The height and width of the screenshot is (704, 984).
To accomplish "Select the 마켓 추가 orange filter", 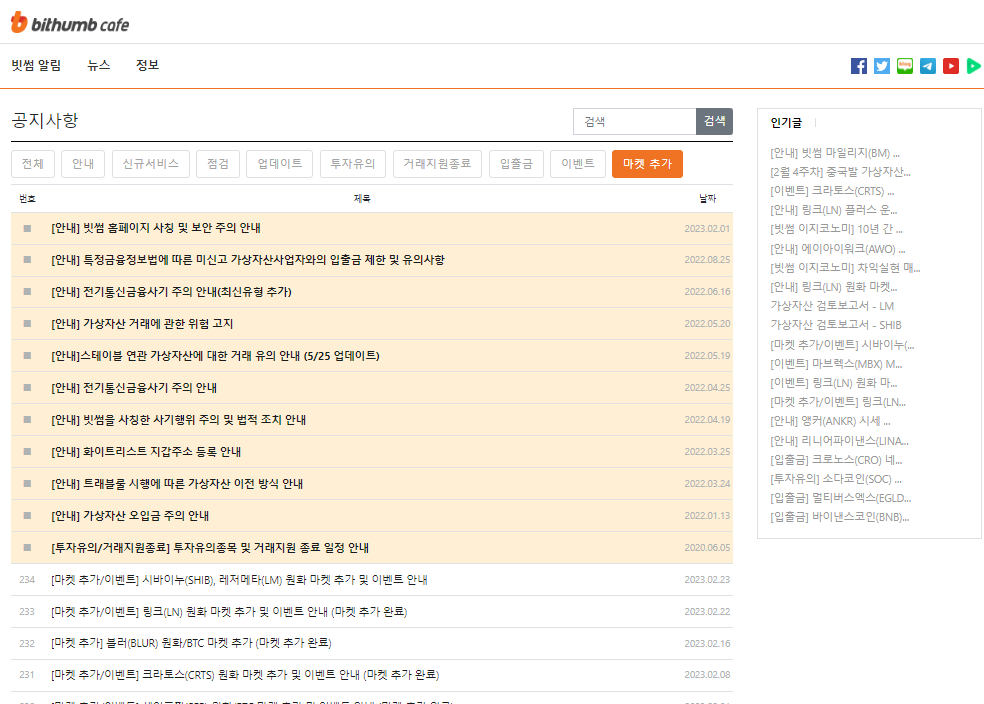I will [647, 164].
